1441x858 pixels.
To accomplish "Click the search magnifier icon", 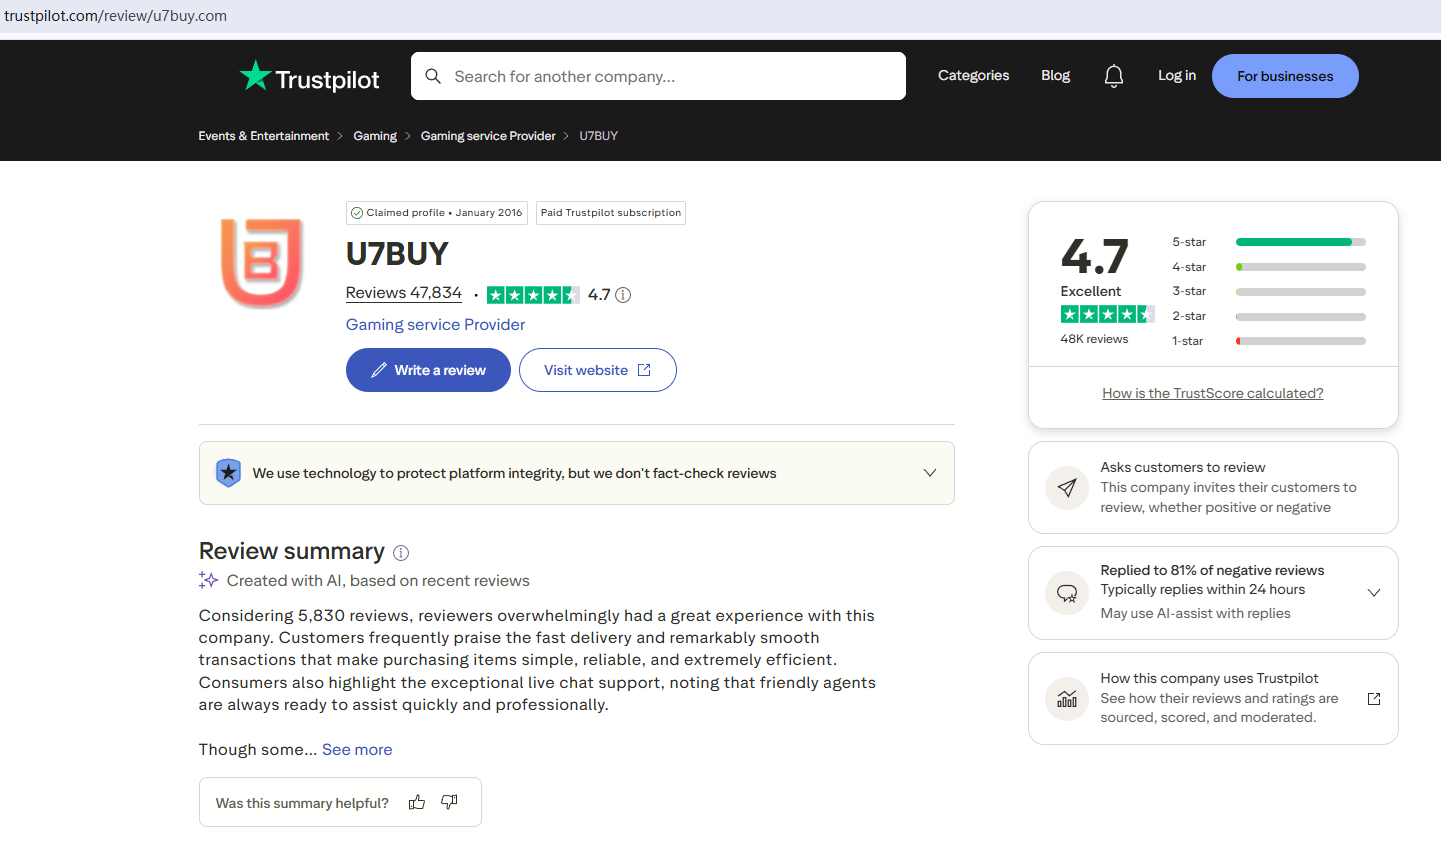I will (433, 76).
